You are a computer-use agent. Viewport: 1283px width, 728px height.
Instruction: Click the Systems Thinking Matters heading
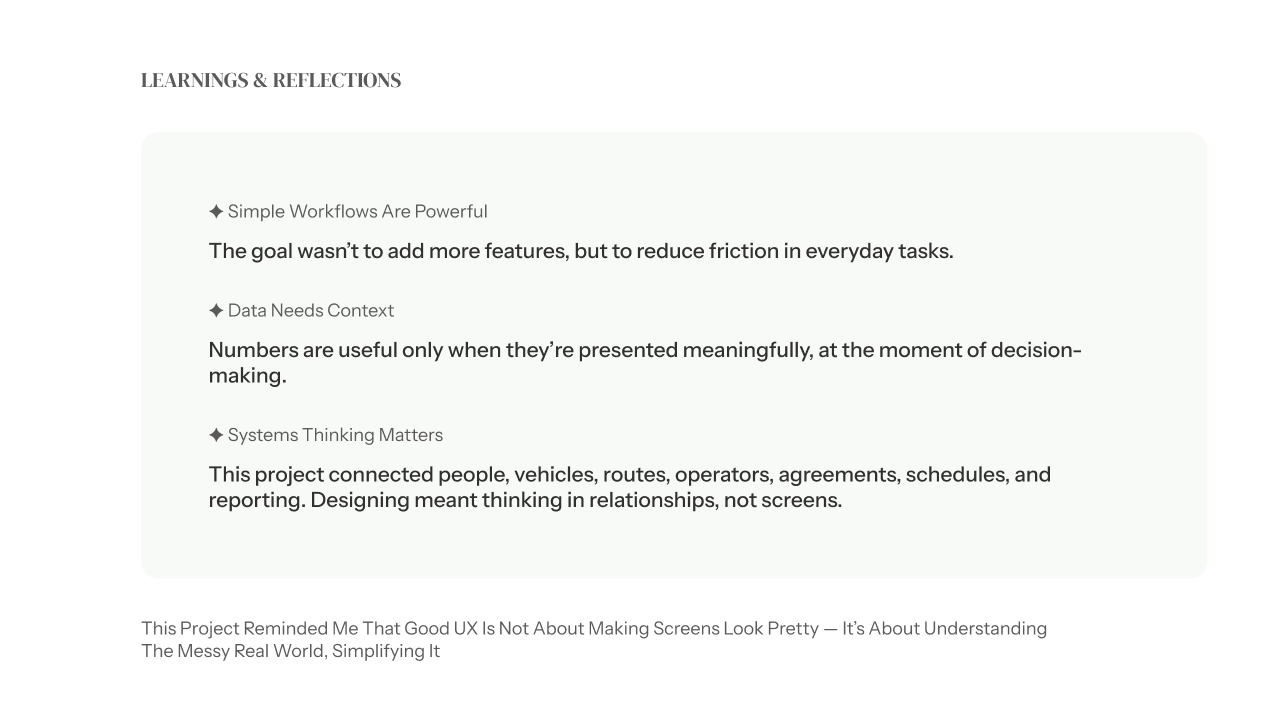click(x=335, y=435)
